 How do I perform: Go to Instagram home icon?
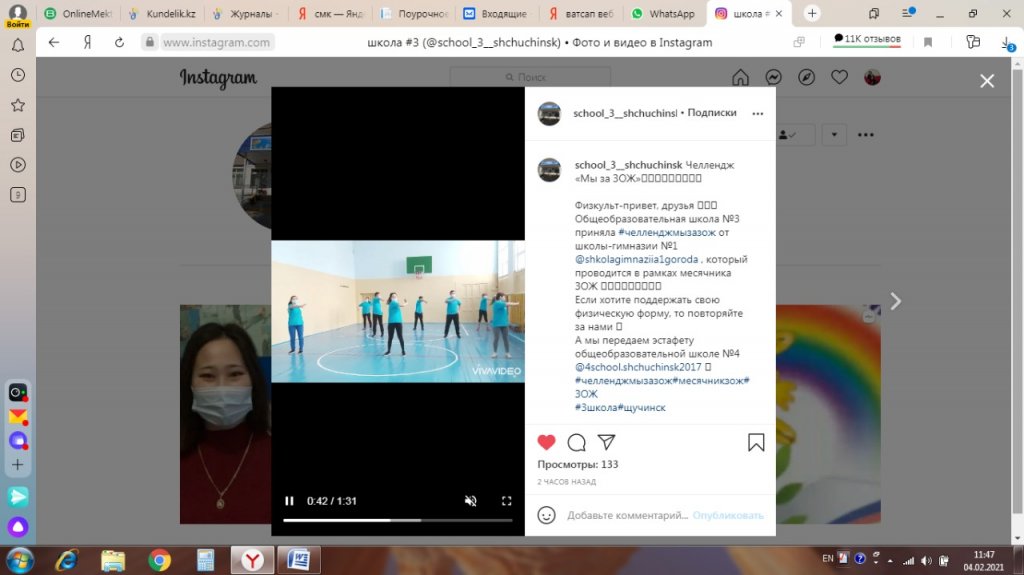740,78
